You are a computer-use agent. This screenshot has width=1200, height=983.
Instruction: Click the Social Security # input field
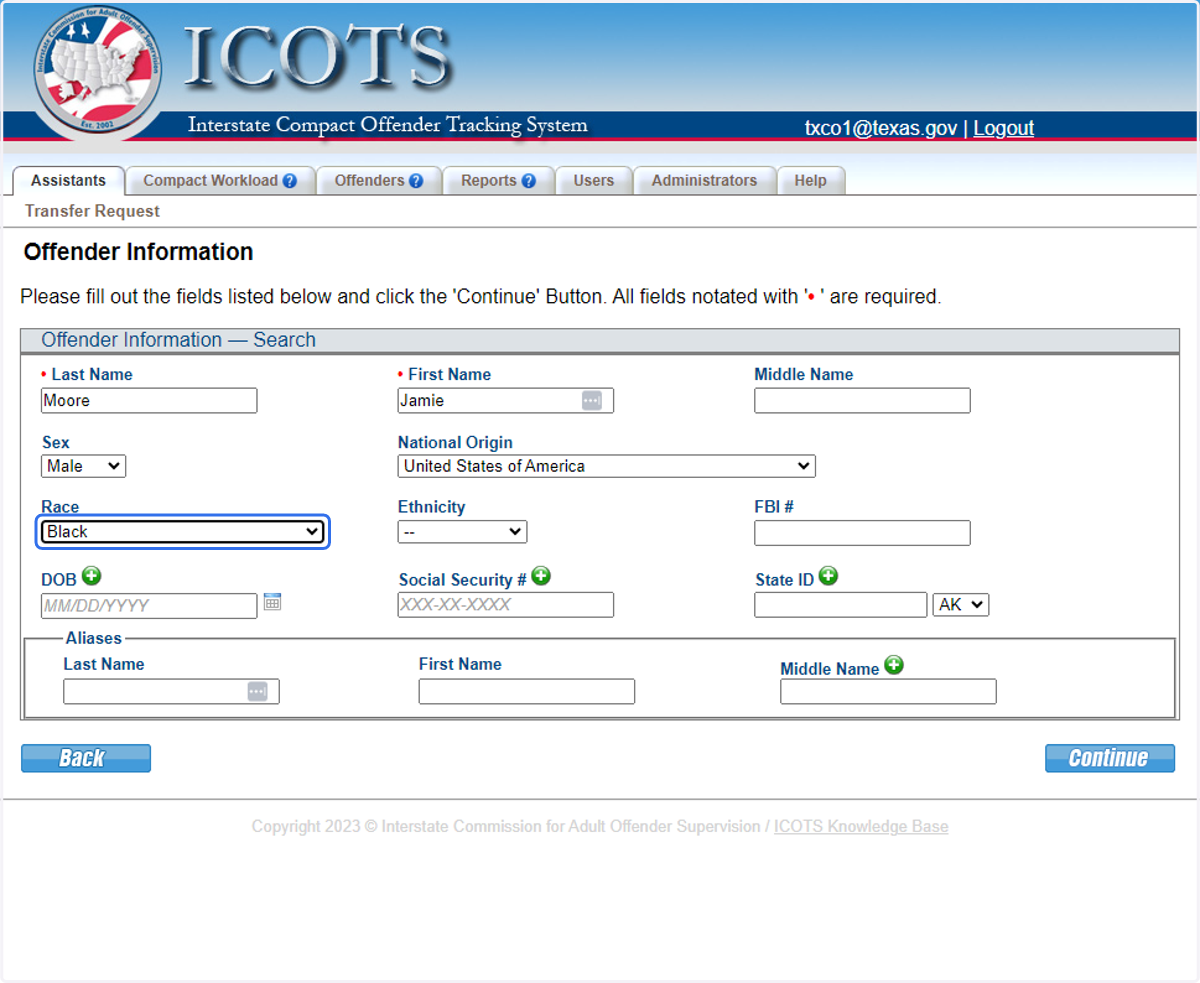[x=506, y=605]
